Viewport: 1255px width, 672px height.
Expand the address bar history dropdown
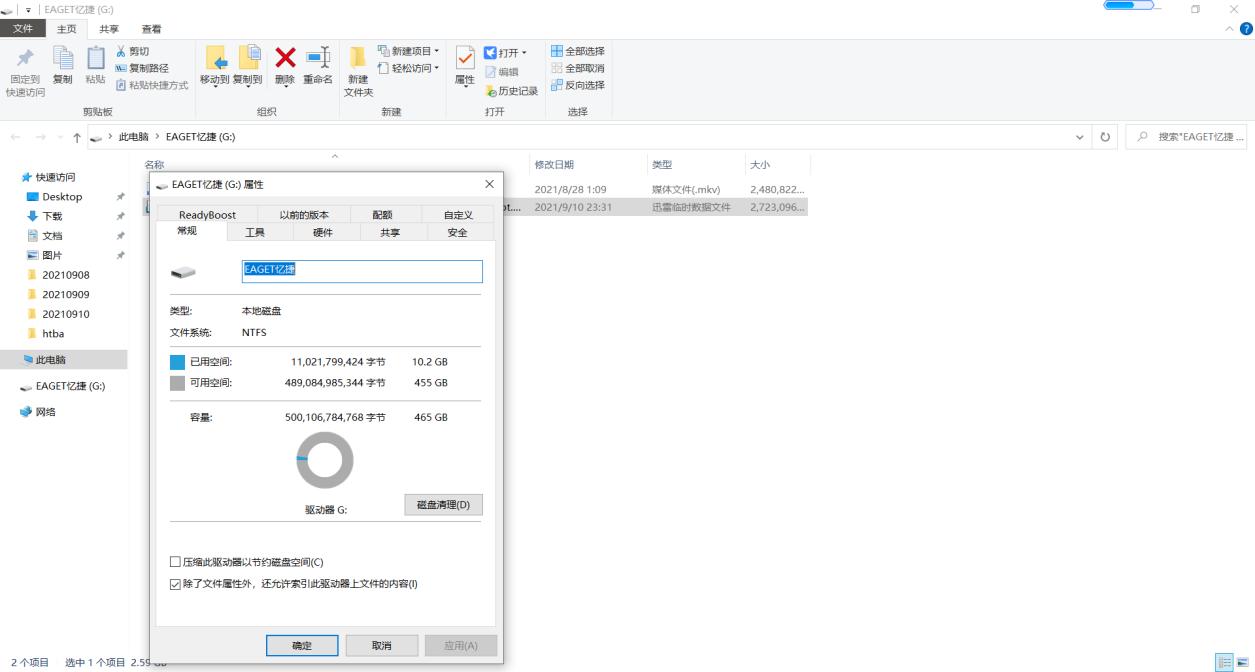(1079, 137)
